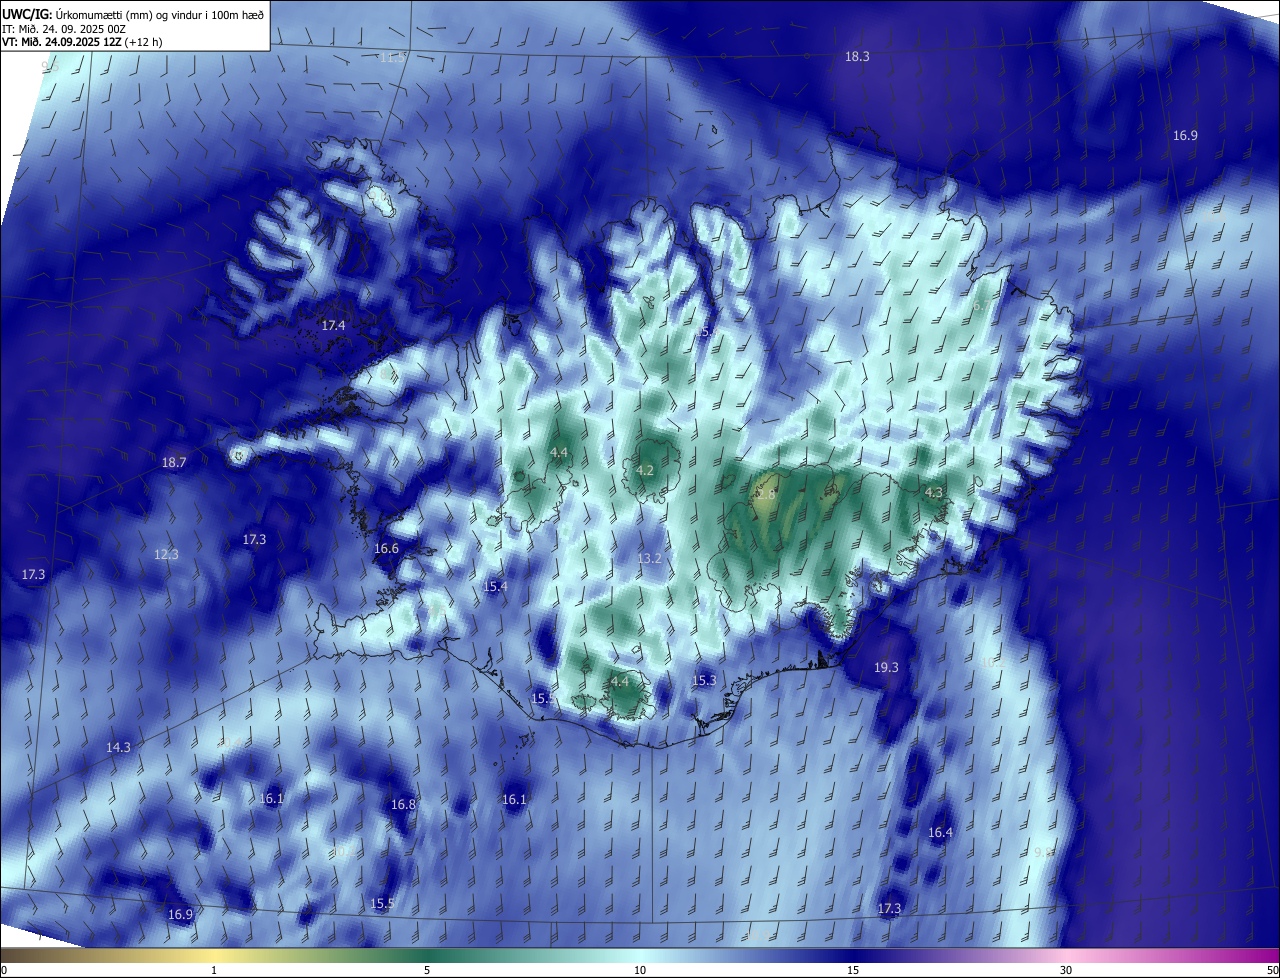Pick the pale cyan color above the 10 tick
This screenshot has width=1280, height=978.
640,955
